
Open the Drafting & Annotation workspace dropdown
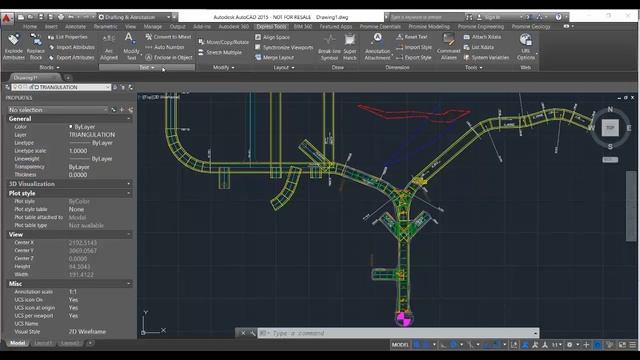(x=134, y=17)
